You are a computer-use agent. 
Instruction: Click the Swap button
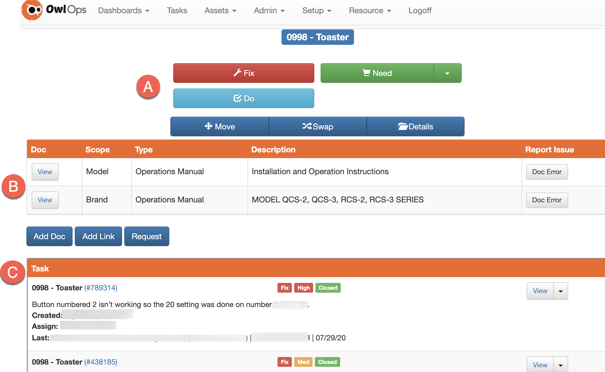(x=318, y=127)
